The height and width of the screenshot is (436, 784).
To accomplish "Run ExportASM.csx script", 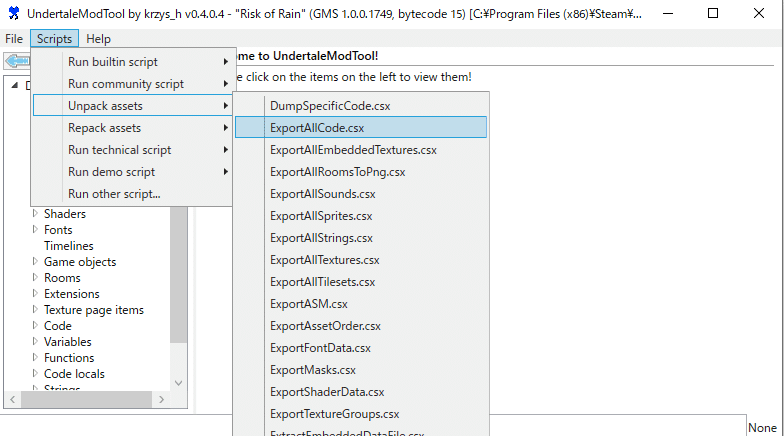I will tap(360, 304).
